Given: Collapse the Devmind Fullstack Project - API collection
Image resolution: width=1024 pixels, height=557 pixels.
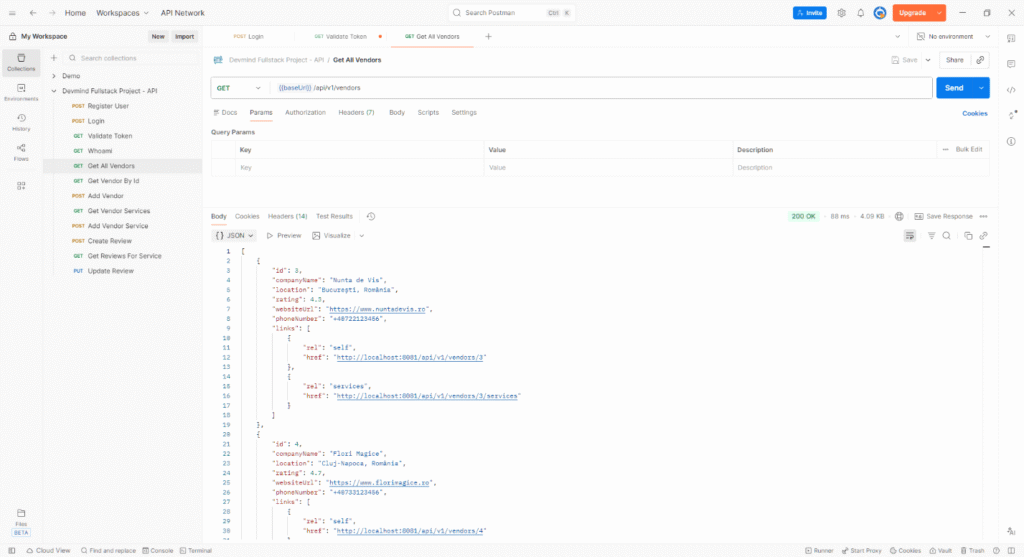Looking at the screenshot, I should 54,91.
